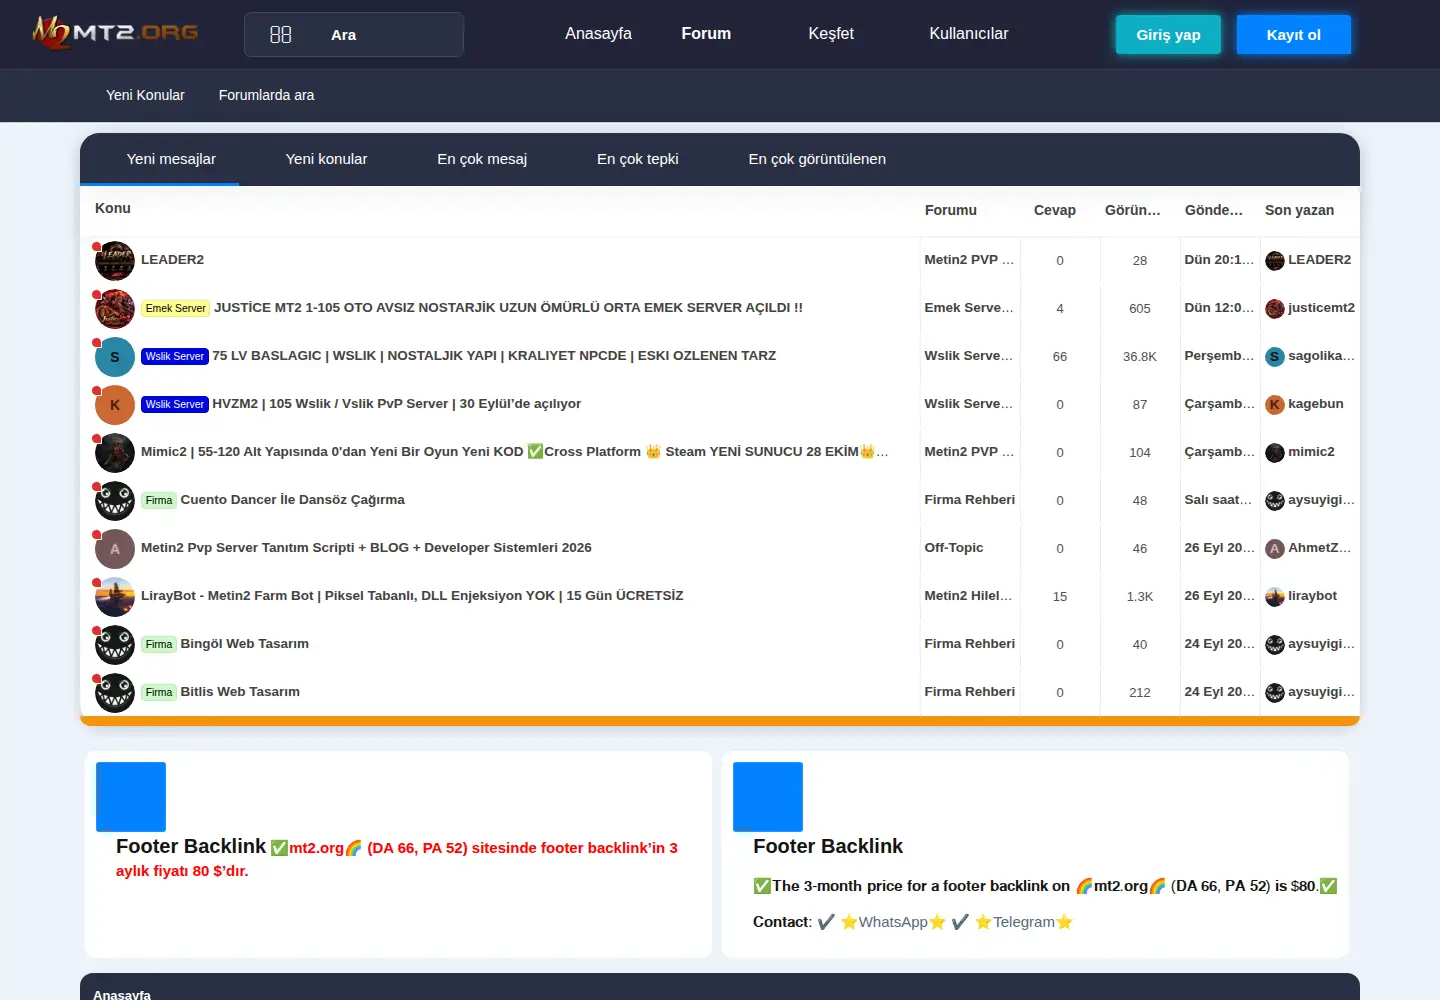Click avatar beside Bingöl Web Tasarım thread
The height and width of the screenshot is (1000, 1440).
click(115, 645)
